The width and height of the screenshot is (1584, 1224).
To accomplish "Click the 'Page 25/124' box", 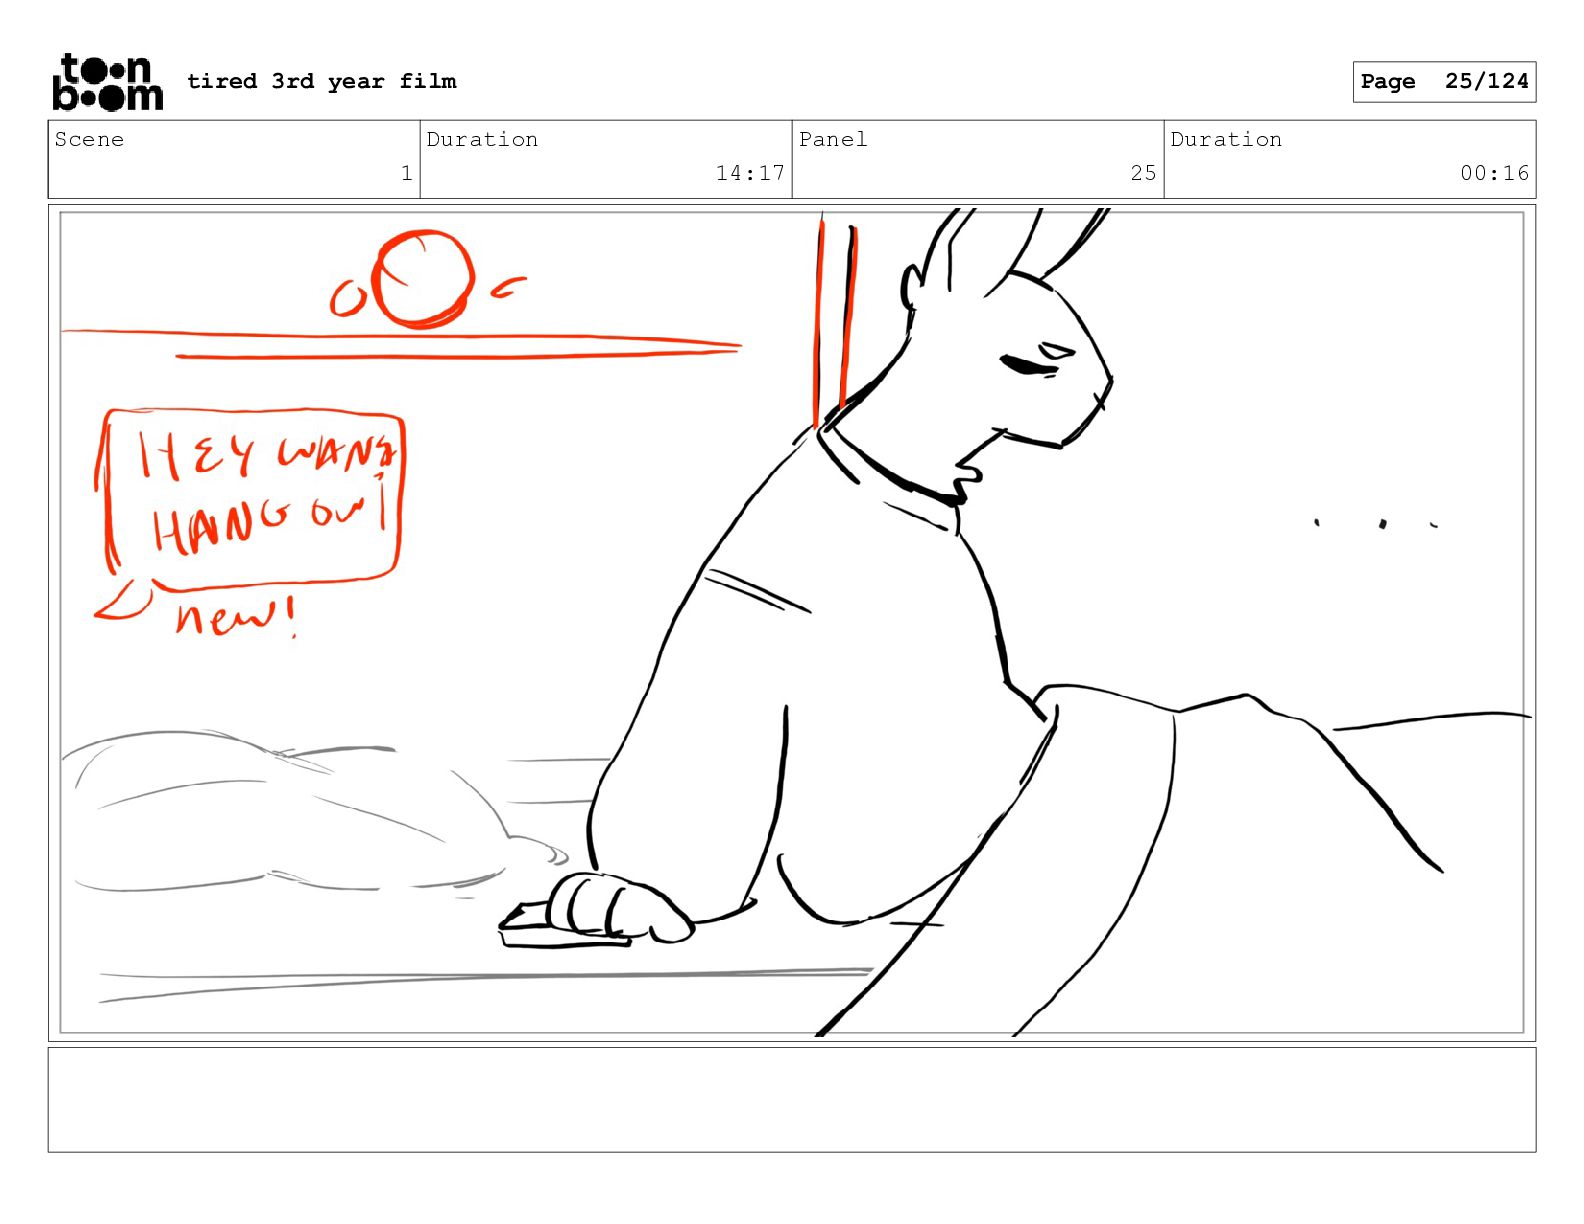I will pyautogui.click(x=1444, y=82).
